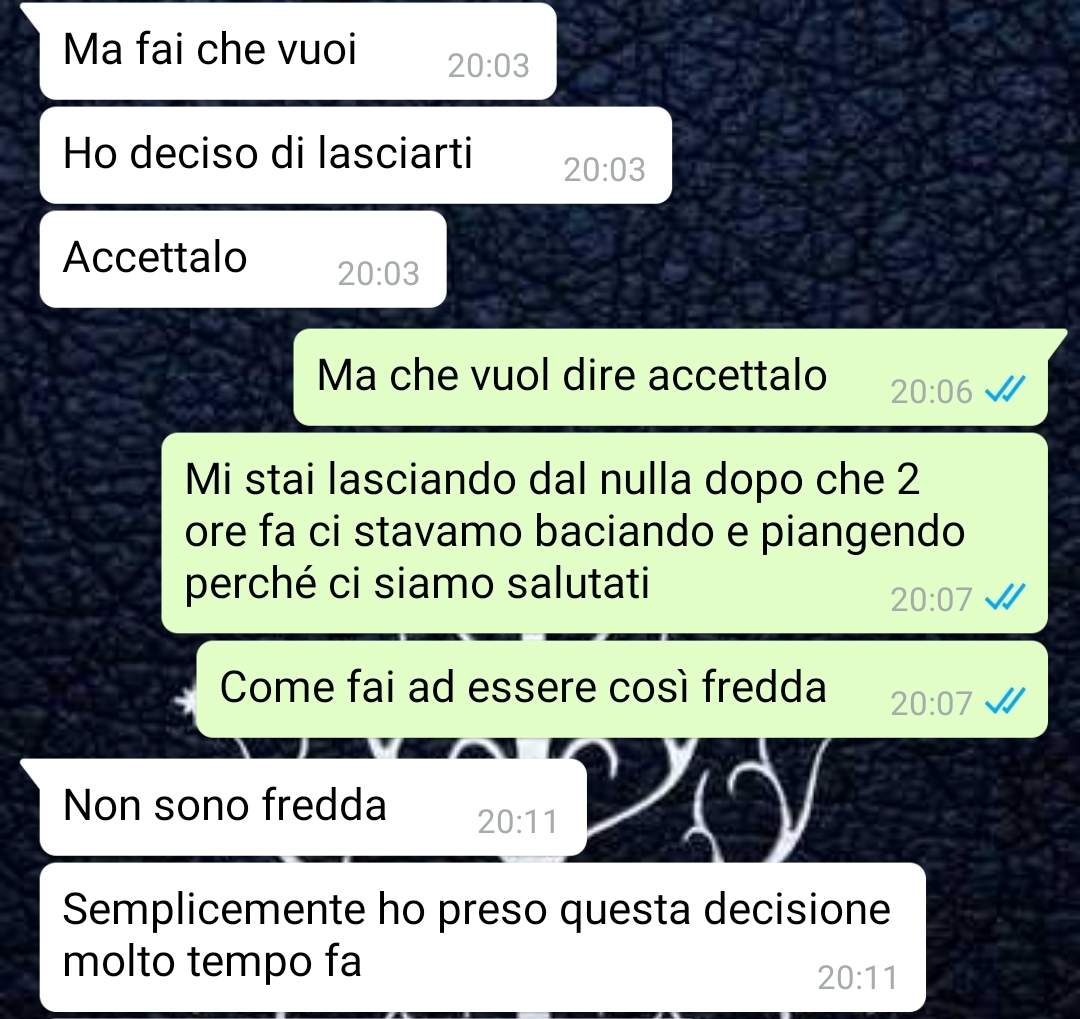Tap the blue double-check icon next to 20:07 on the long message
The height and width of the screenshot is (1019, 1080).
(1006, 598)
